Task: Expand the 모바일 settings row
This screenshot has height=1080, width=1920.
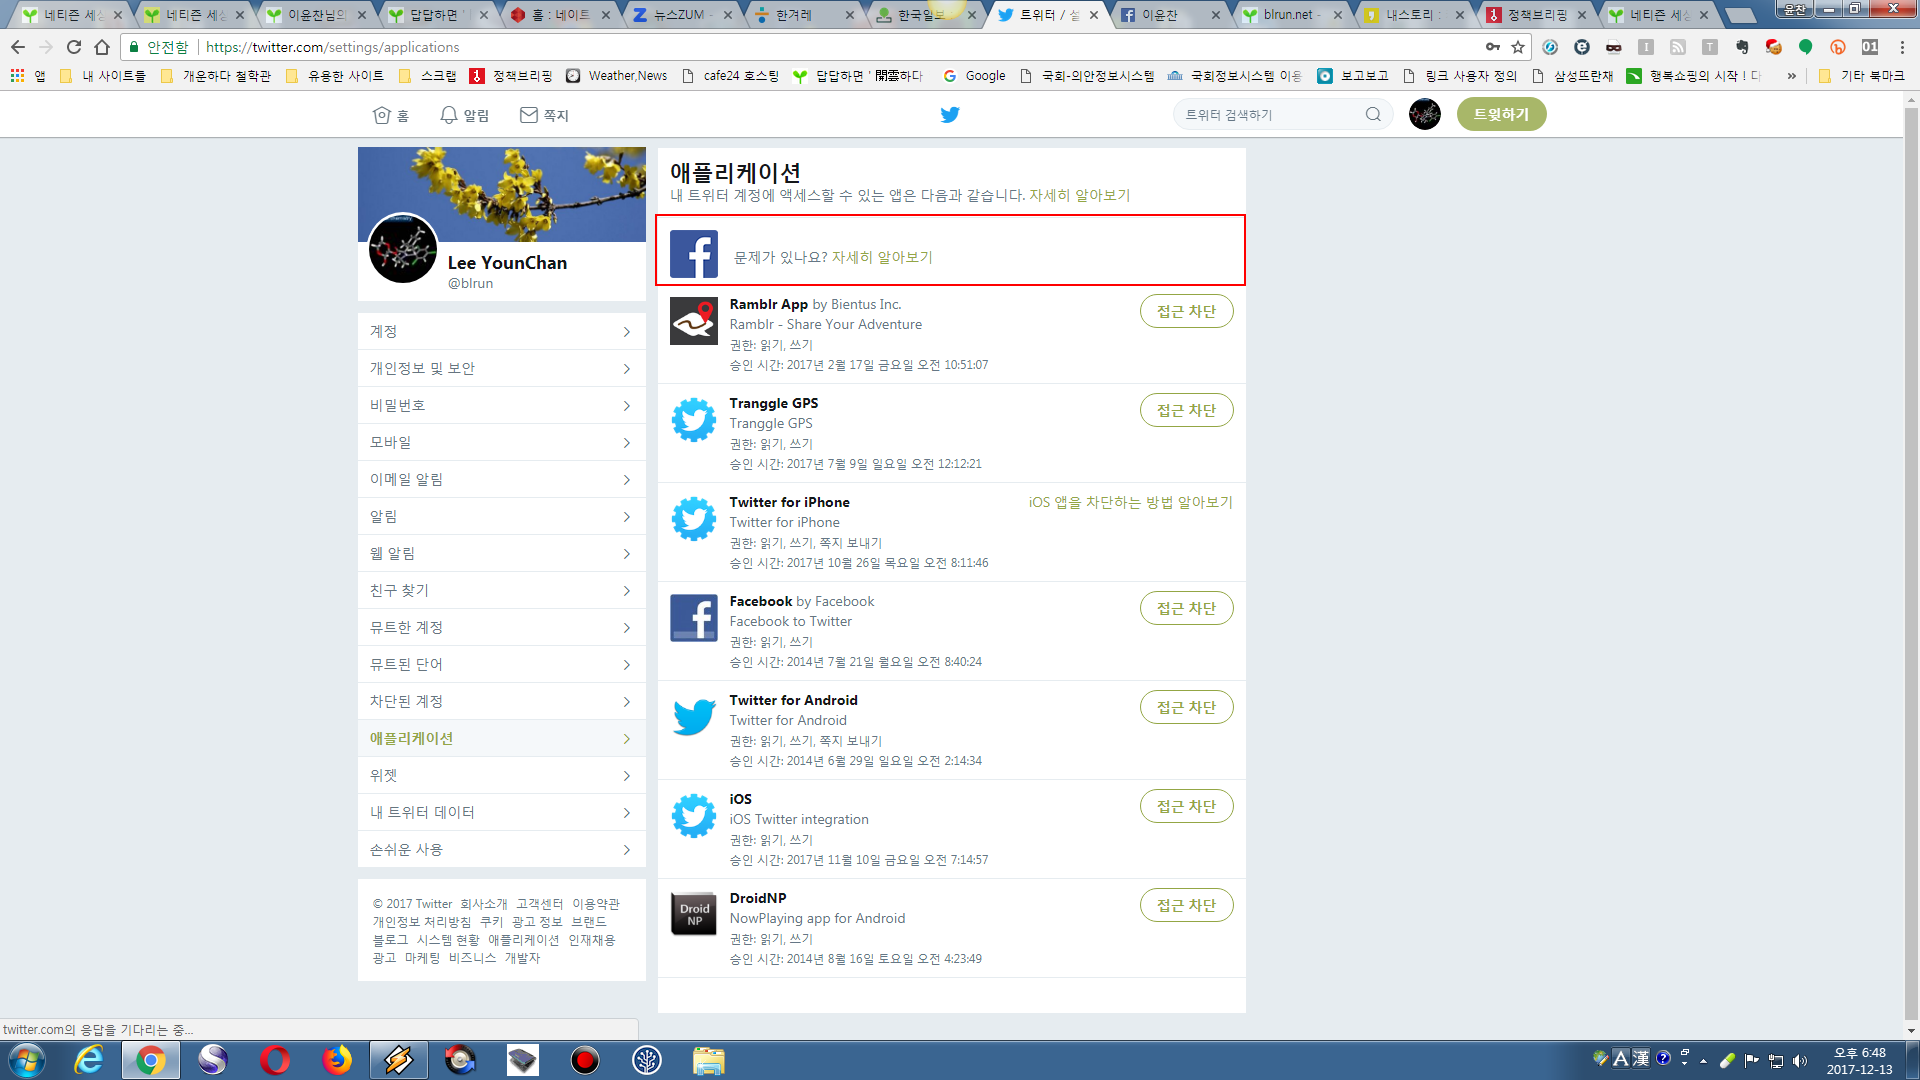Action: pyautogui.click(x=502, y=442)
